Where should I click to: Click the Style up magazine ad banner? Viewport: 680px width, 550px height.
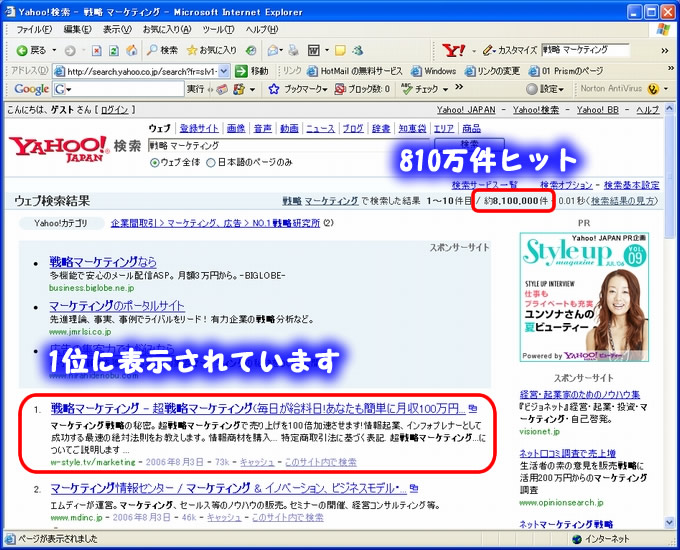[x=584, y=297]
